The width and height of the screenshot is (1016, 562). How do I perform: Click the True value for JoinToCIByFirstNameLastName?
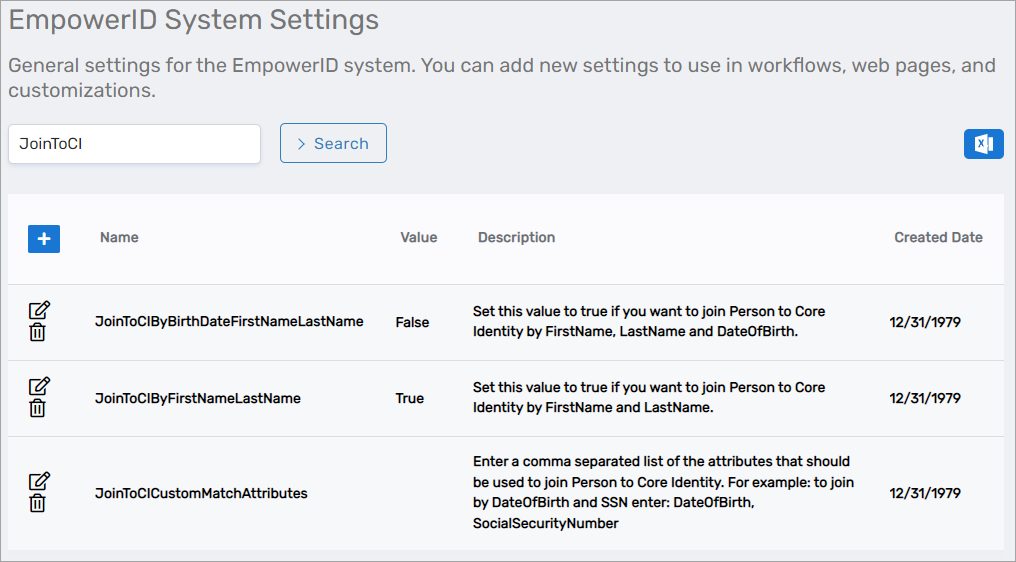point(409,398)
